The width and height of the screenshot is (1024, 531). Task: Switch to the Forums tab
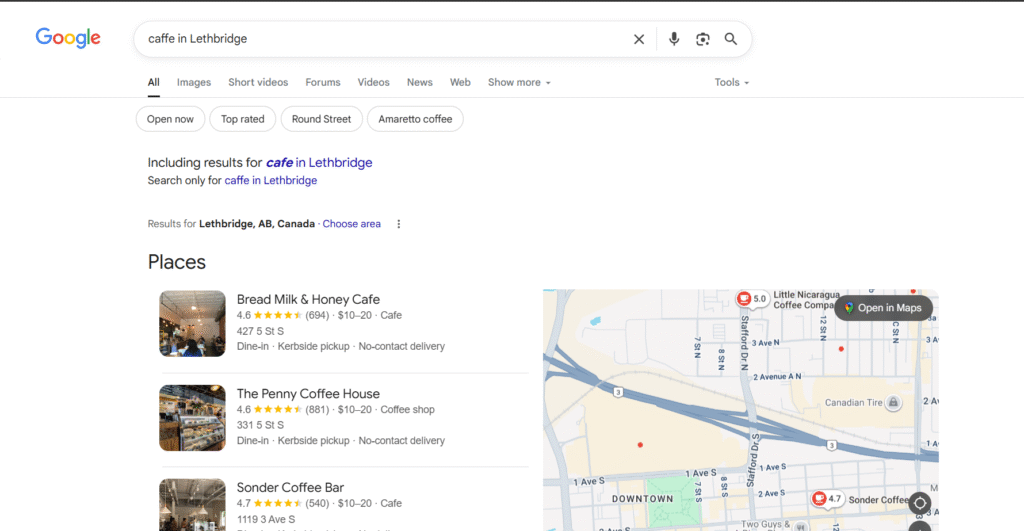pyautogui.click(x=323, y=82)
